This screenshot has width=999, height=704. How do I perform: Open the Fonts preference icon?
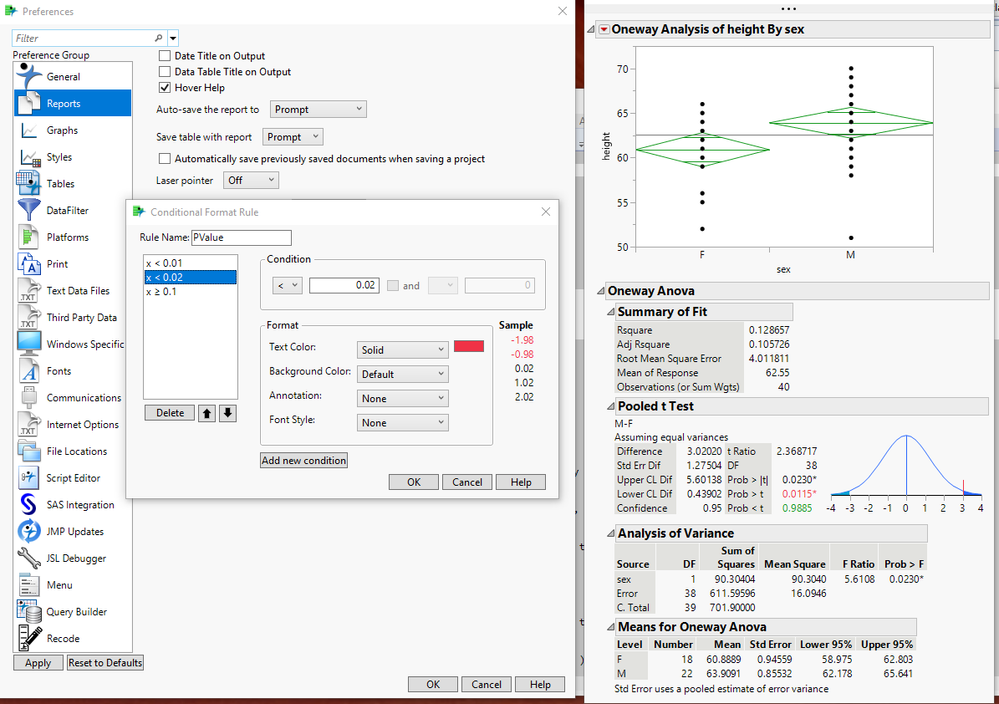29,371
